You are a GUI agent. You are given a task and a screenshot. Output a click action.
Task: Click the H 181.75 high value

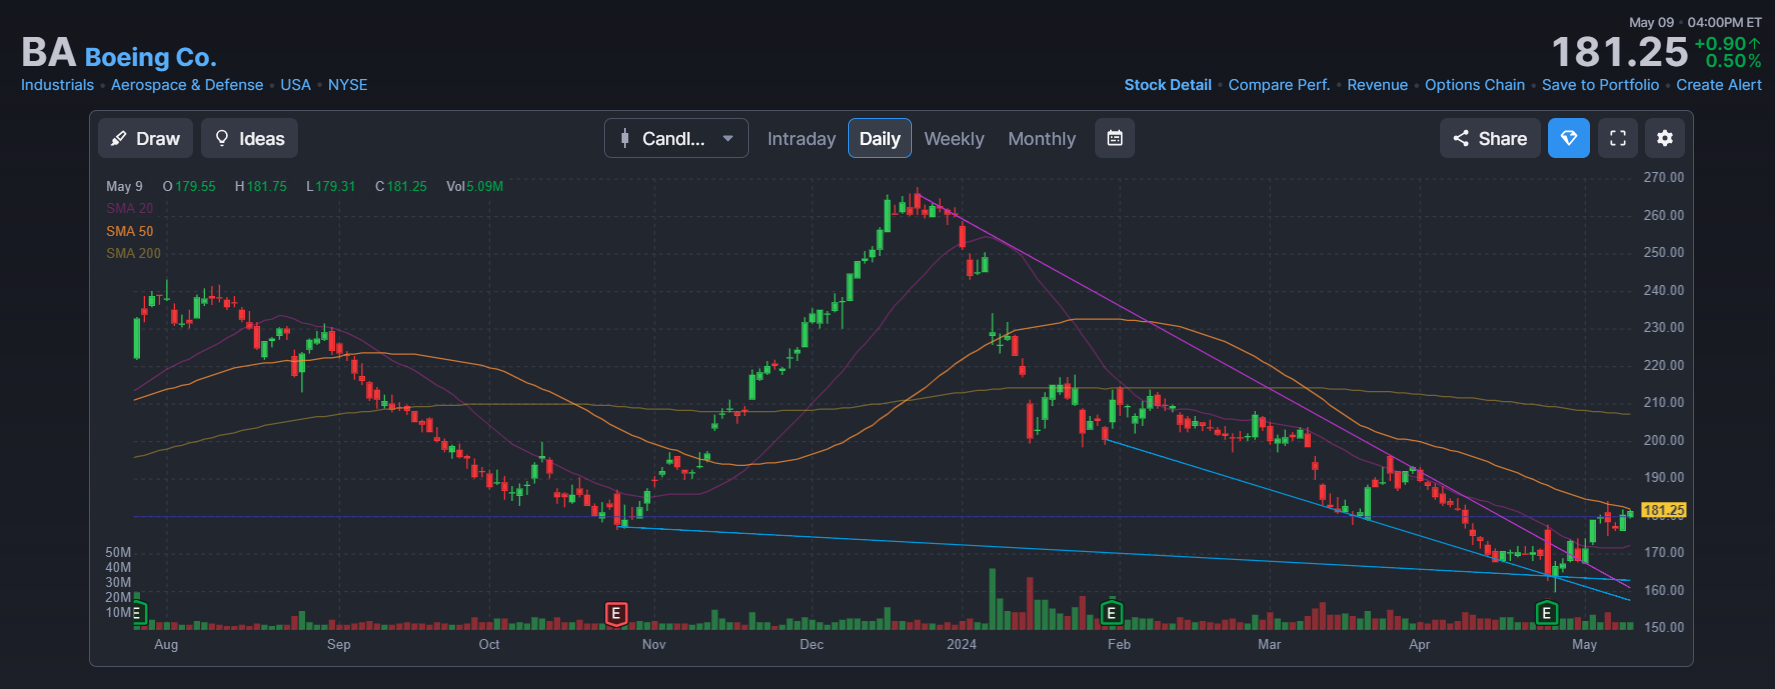(261, 186)
